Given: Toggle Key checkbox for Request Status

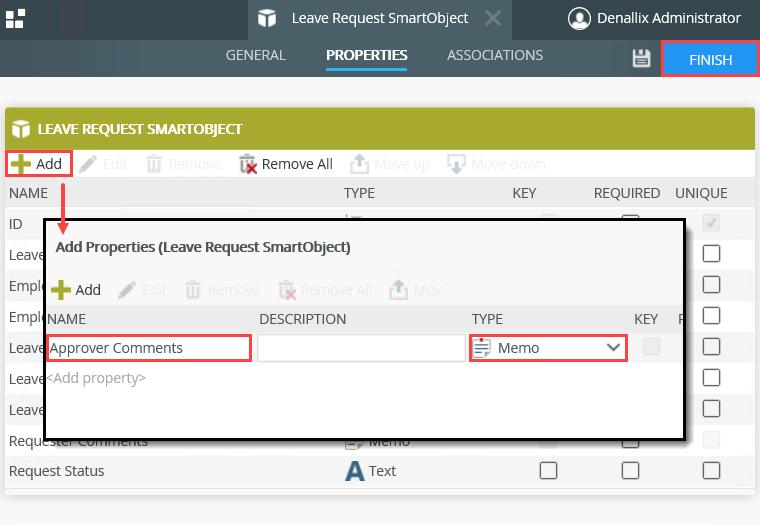Looking at the screenshot, I should pos(548,470).
